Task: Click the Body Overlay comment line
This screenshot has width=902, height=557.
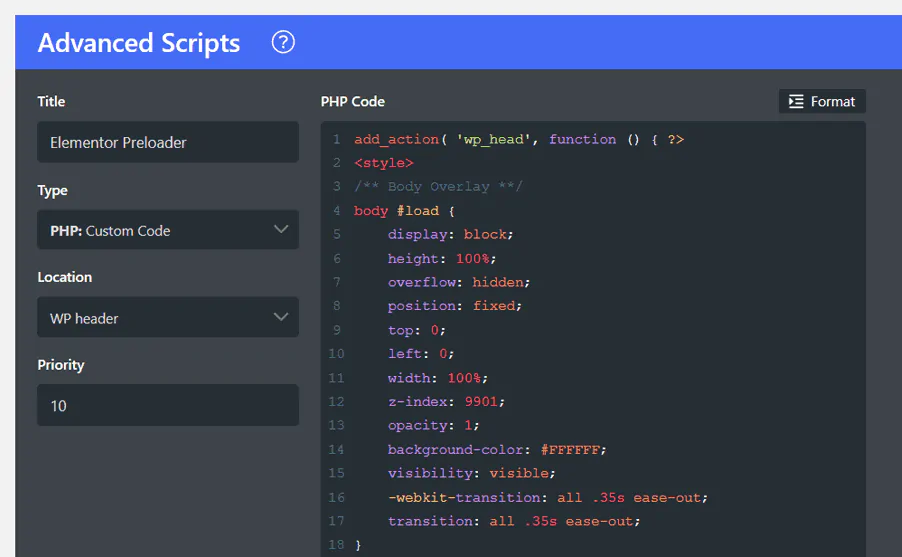Action: click(438, 187)
